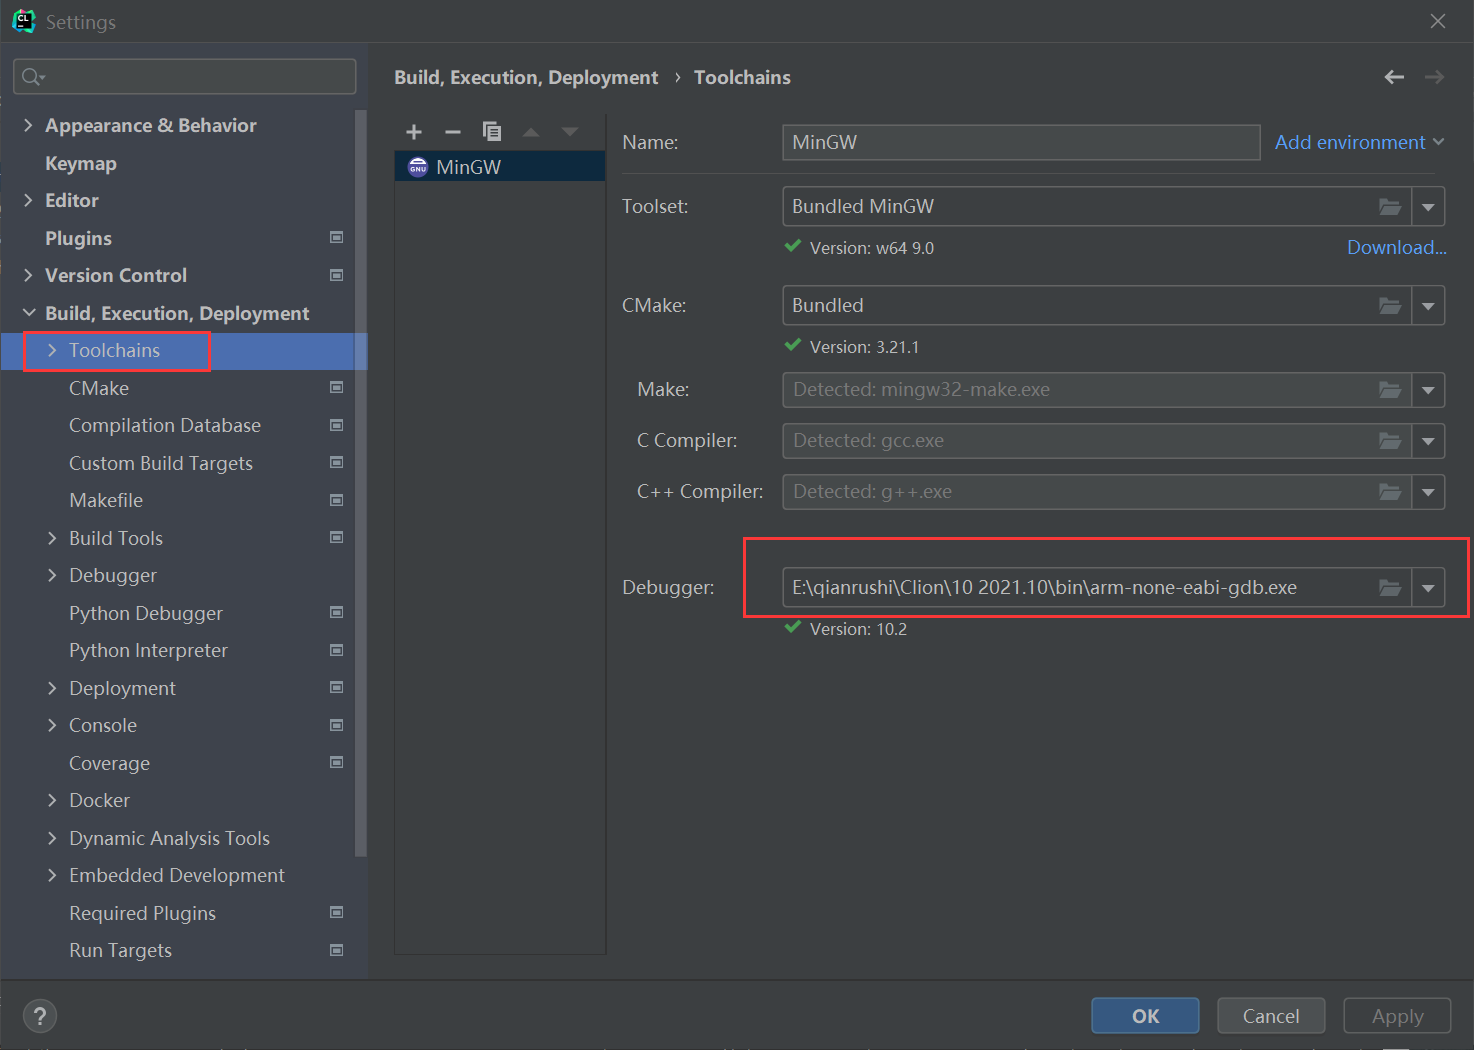
Task: Open C Compiler dropdown arrow
Action: (x=1428, y=441)
